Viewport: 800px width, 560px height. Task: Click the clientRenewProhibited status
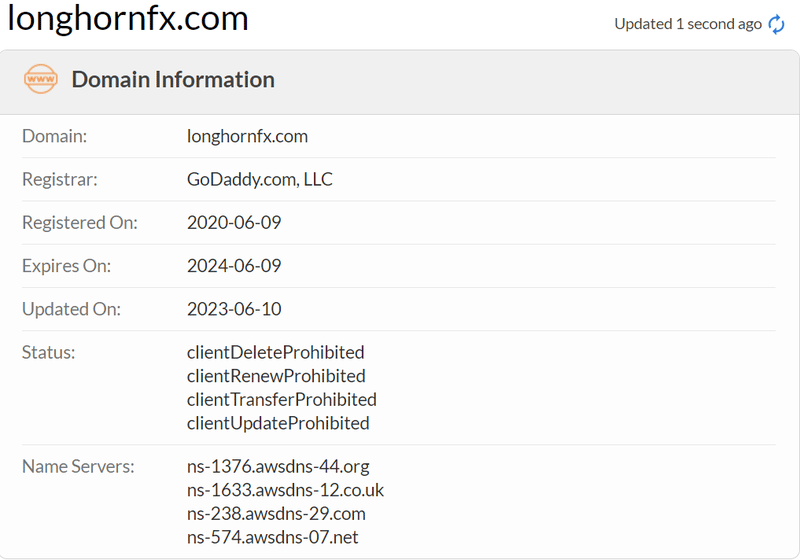coord(276,376)
